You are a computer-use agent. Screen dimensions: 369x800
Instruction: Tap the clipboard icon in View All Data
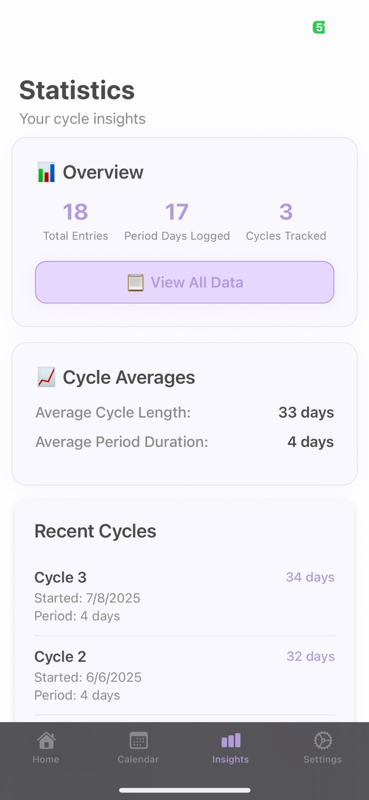point(136,283)
